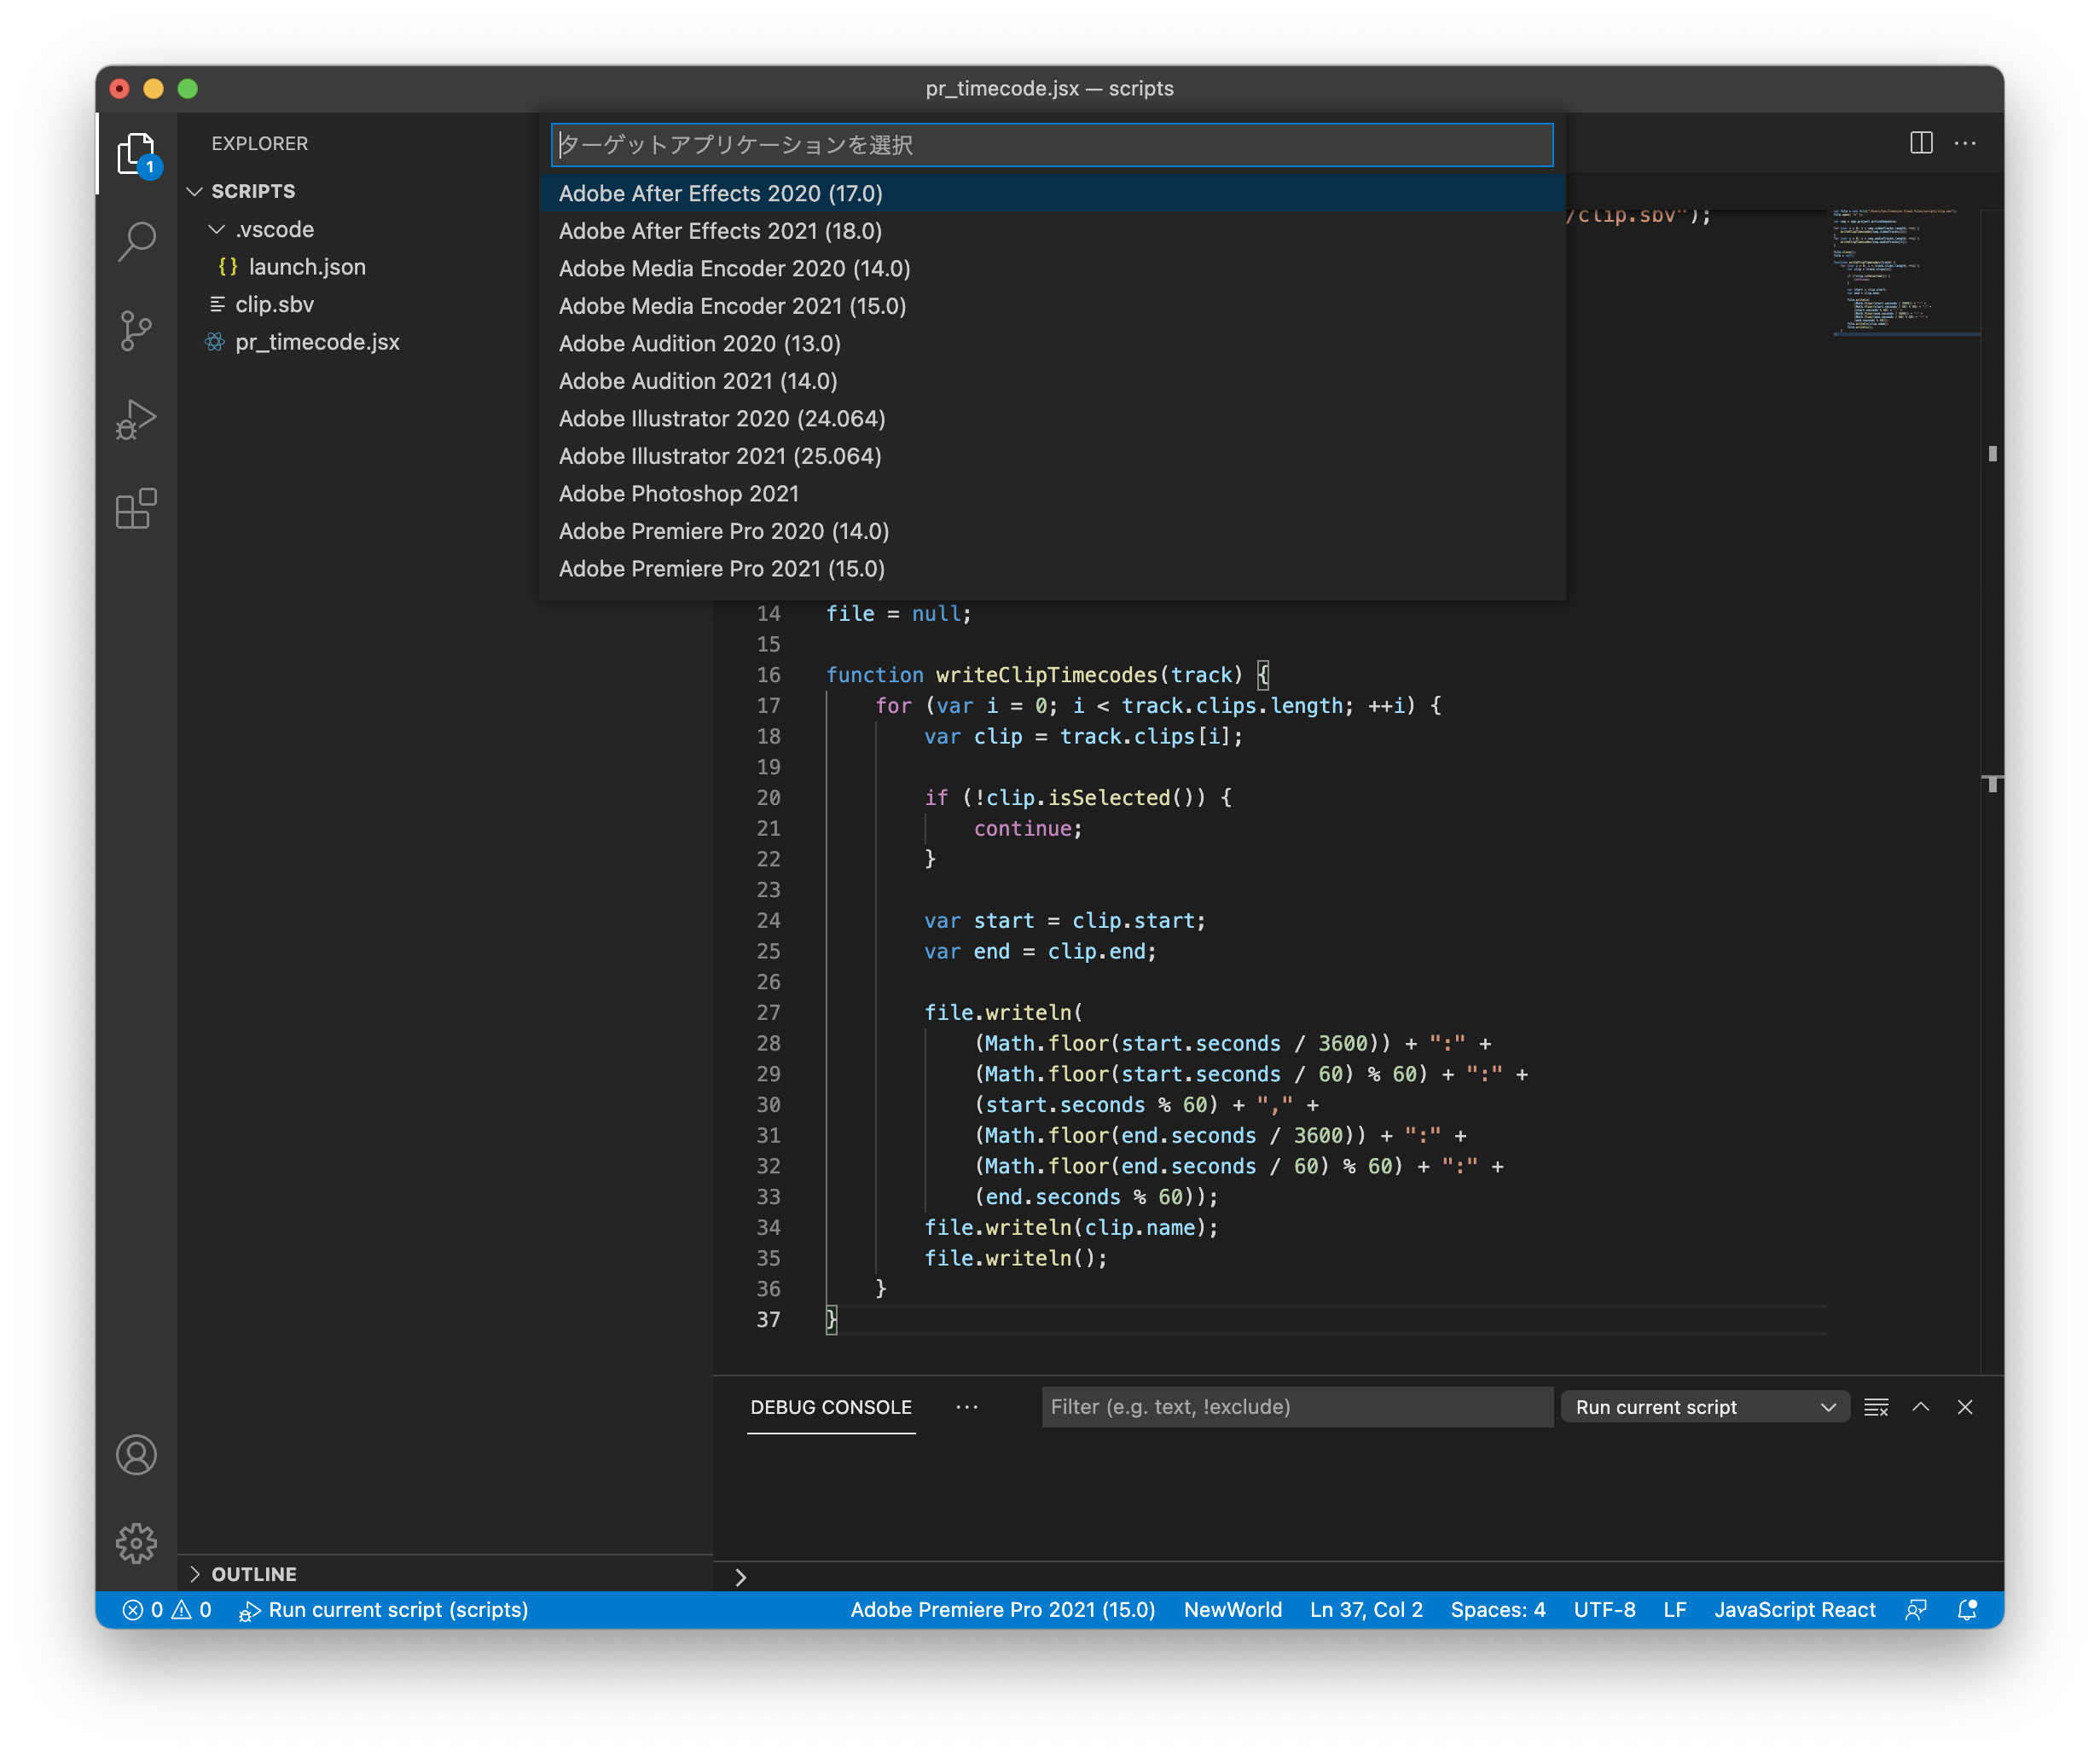Choose Adobe Photoshop 2021 in the list
2100x1755 pixels.
[x=678, y=494]
